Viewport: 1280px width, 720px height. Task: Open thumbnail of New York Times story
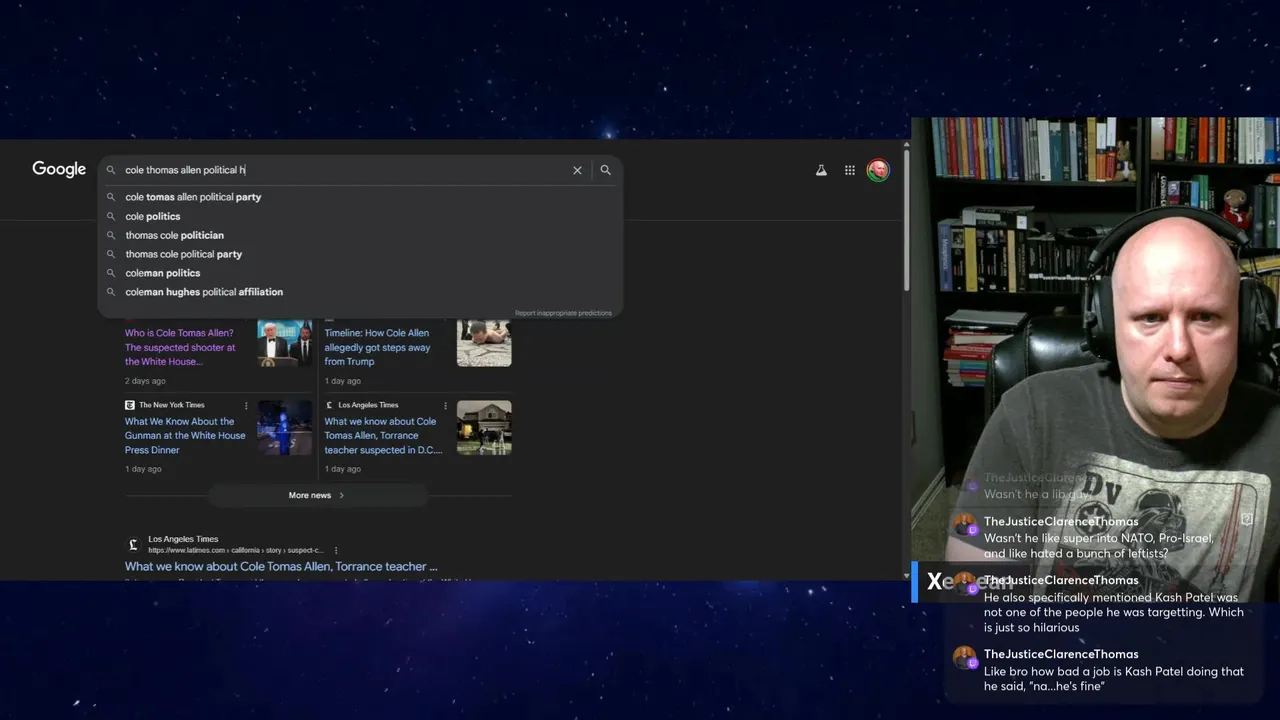coord(284,428)
